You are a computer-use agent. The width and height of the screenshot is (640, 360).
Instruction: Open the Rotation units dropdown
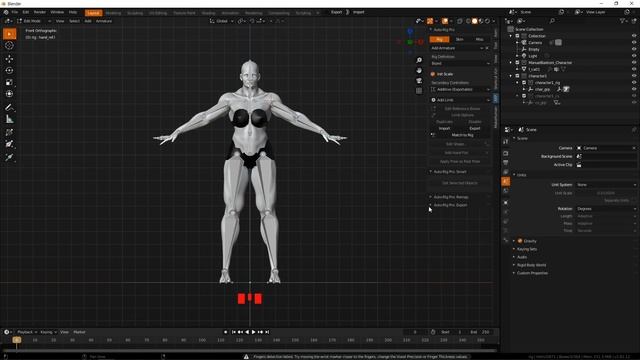[606, 209]
